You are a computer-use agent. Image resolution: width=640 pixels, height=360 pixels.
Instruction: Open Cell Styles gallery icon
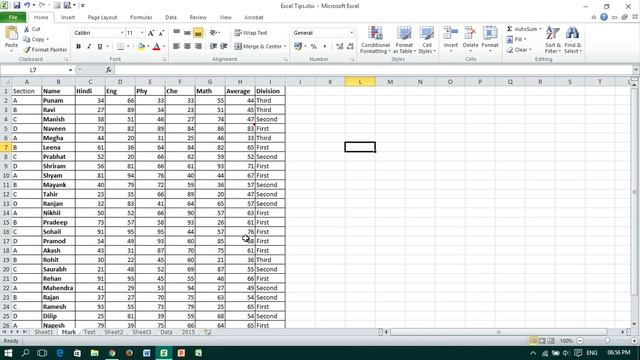(427, 33)
